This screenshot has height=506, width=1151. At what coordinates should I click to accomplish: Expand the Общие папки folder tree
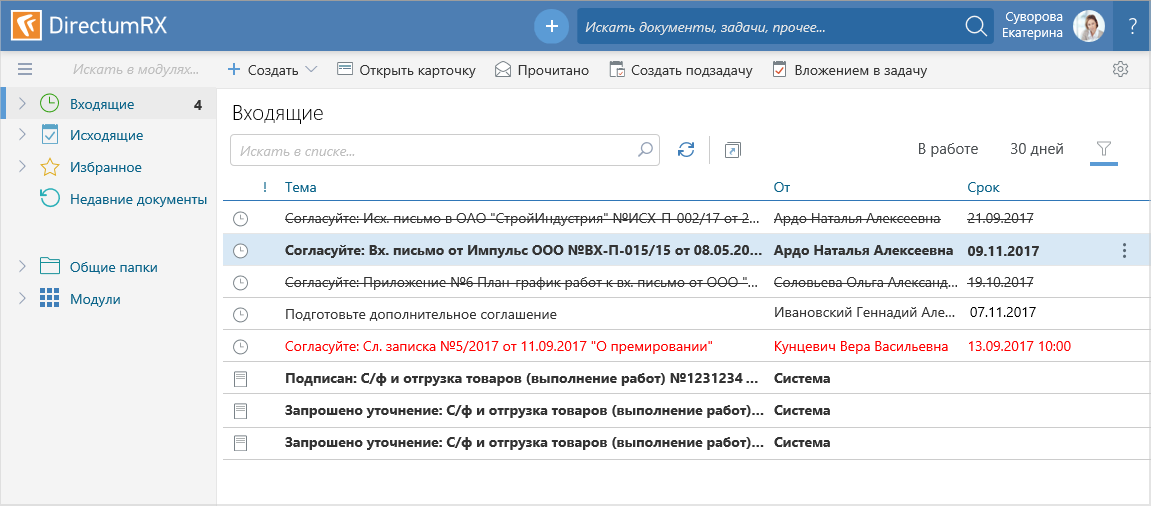click(22, 267)
